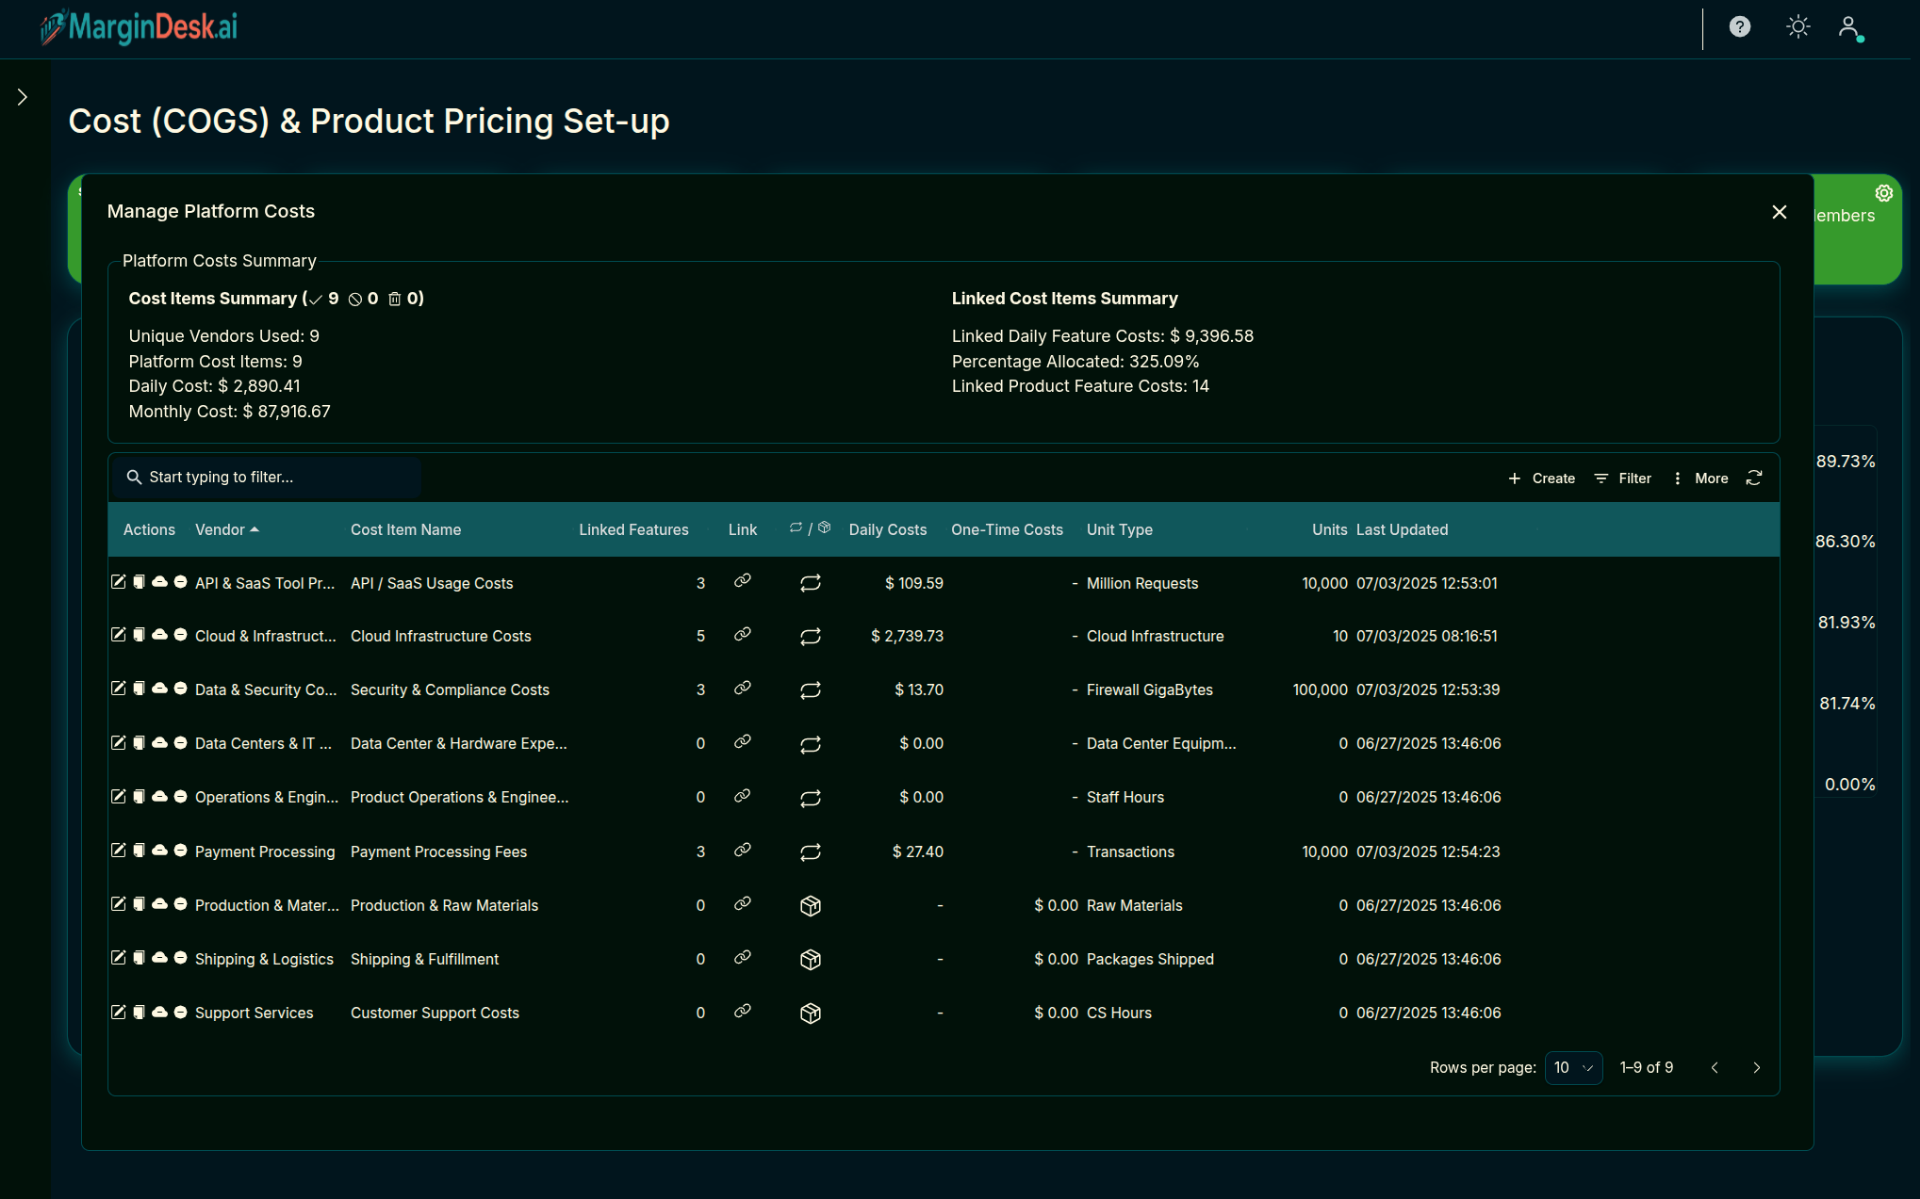
Task: Open the settings gear on the green panel
Action: click(x=1884, y=193)
